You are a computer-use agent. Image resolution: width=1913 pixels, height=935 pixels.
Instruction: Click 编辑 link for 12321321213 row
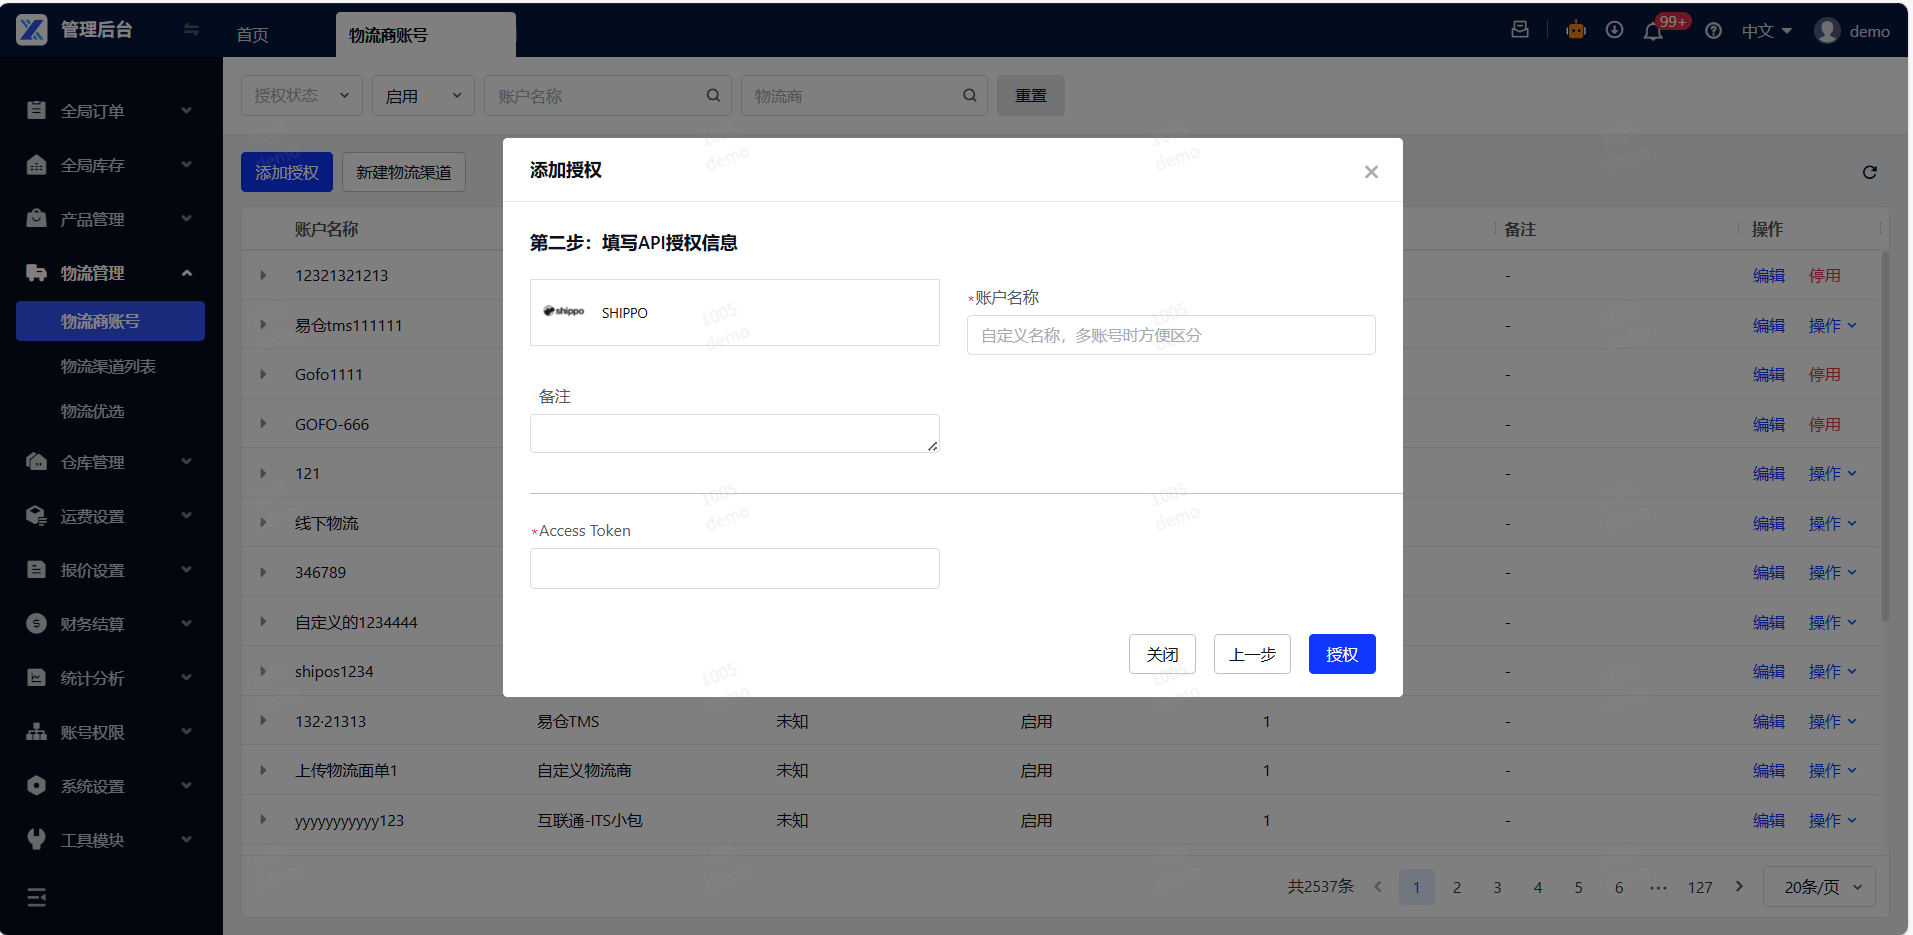tap(1768, 276)
